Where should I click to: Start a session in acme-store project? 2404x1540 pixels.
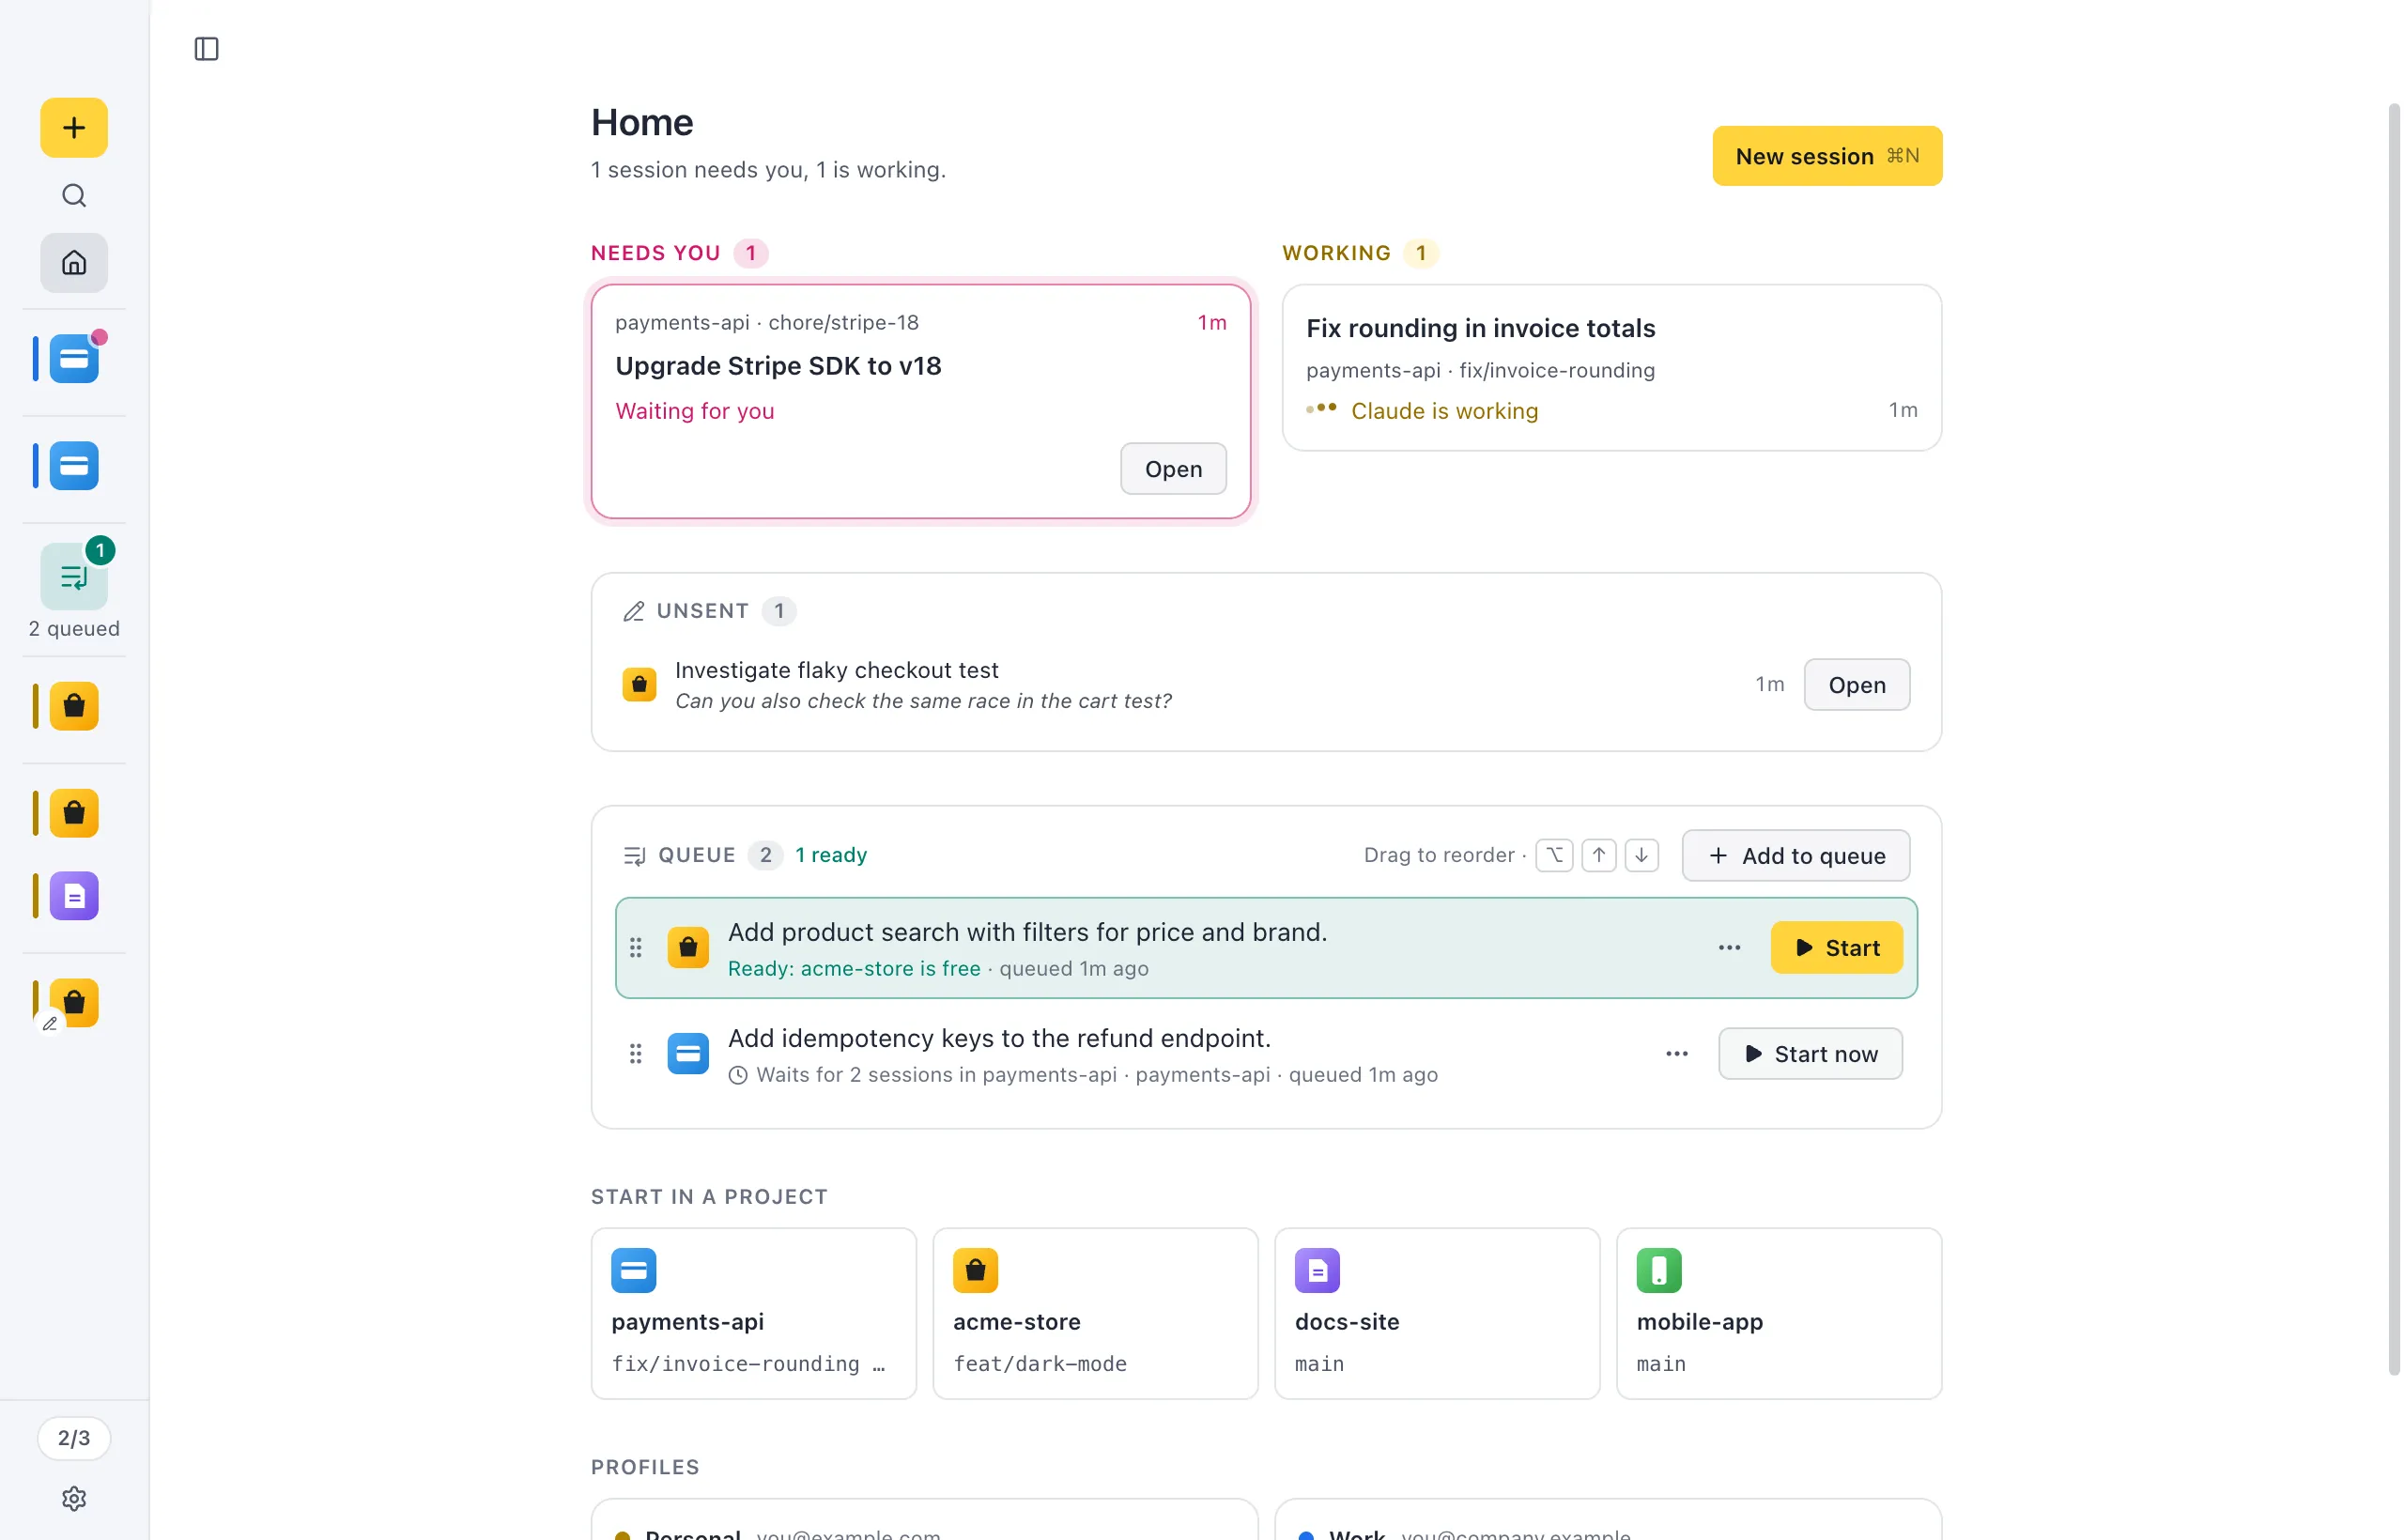pos(1095,1313)
